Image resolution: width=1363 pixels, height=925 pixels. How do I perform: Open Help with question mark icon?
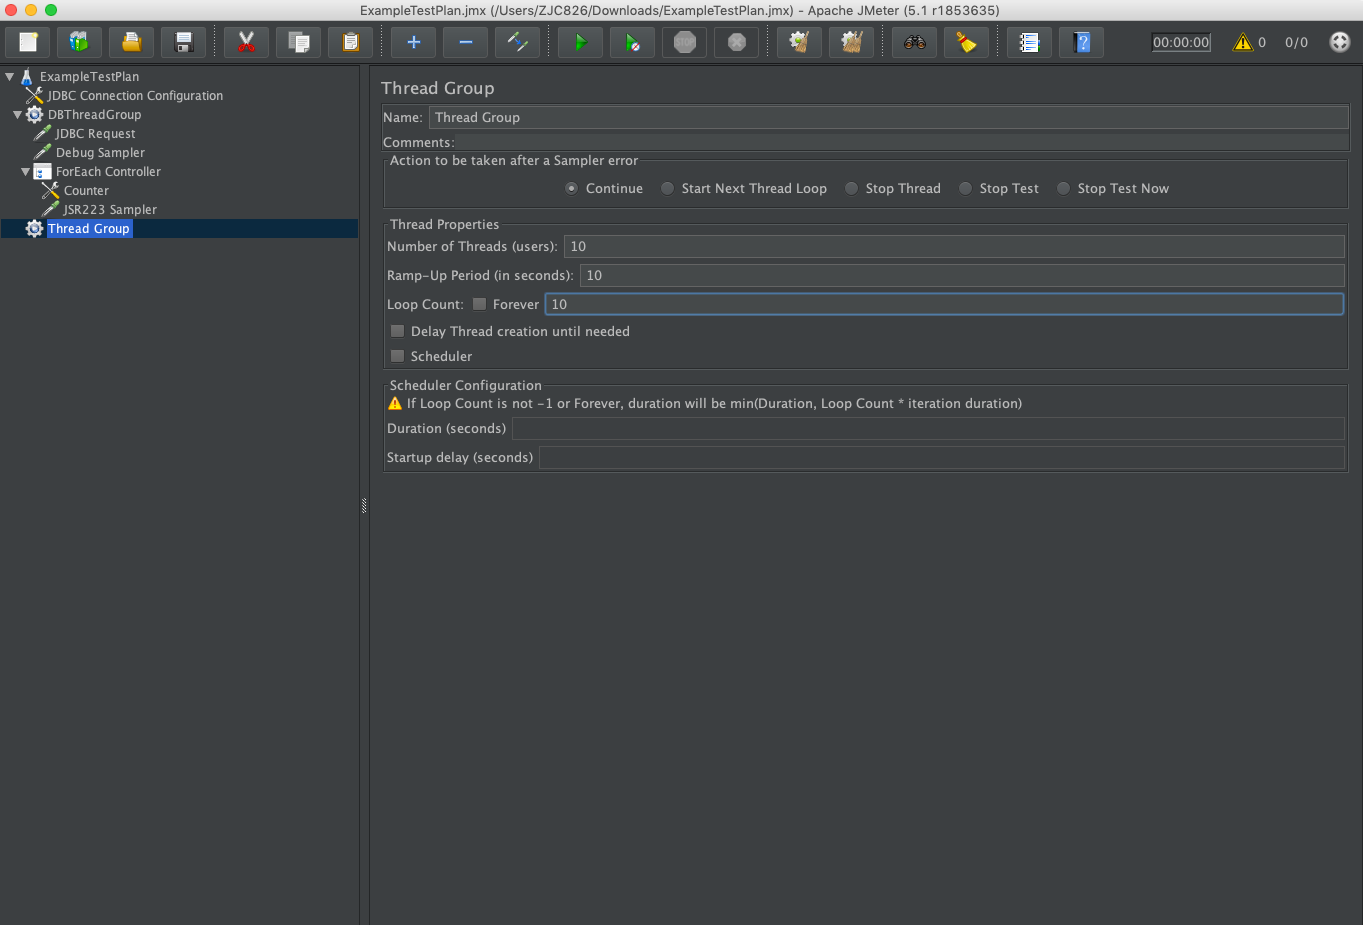click(1081, 42)
